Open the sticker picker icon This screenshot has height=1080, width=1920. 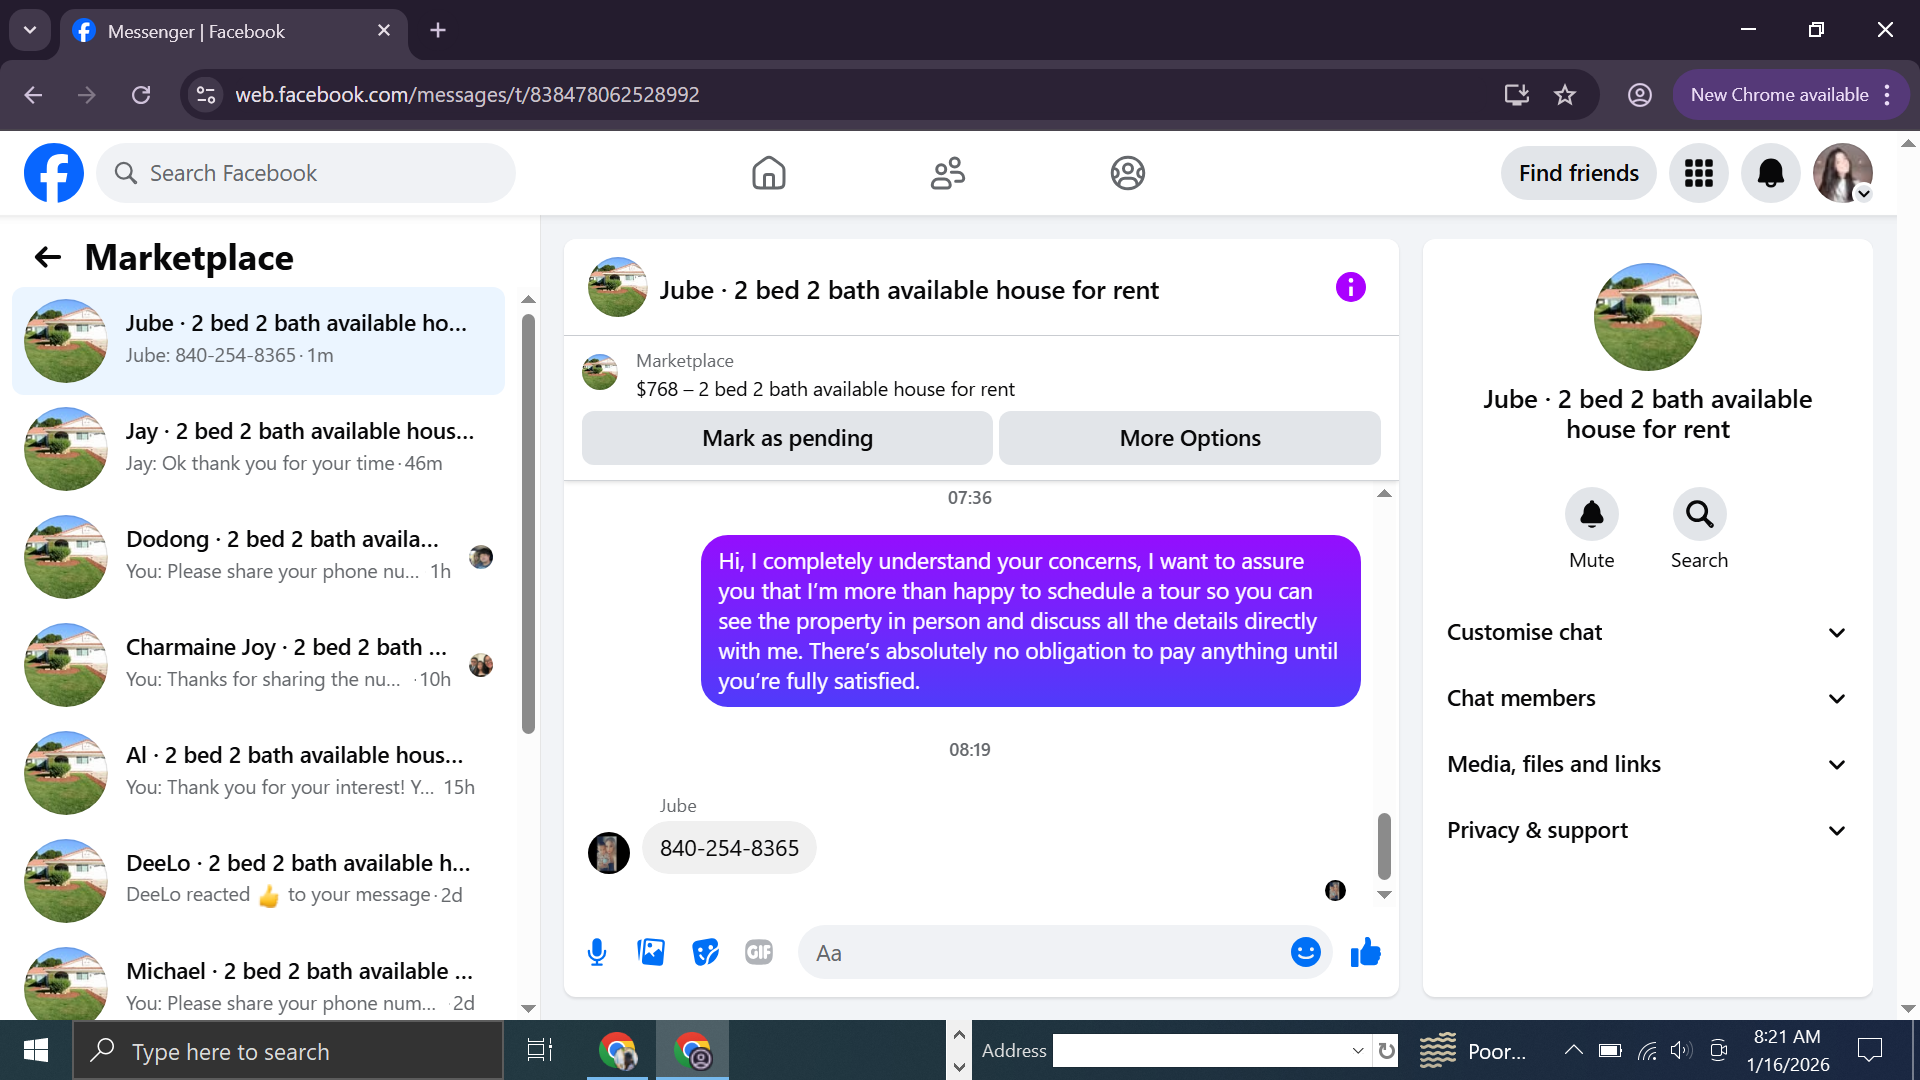click(x=705, y=952)
